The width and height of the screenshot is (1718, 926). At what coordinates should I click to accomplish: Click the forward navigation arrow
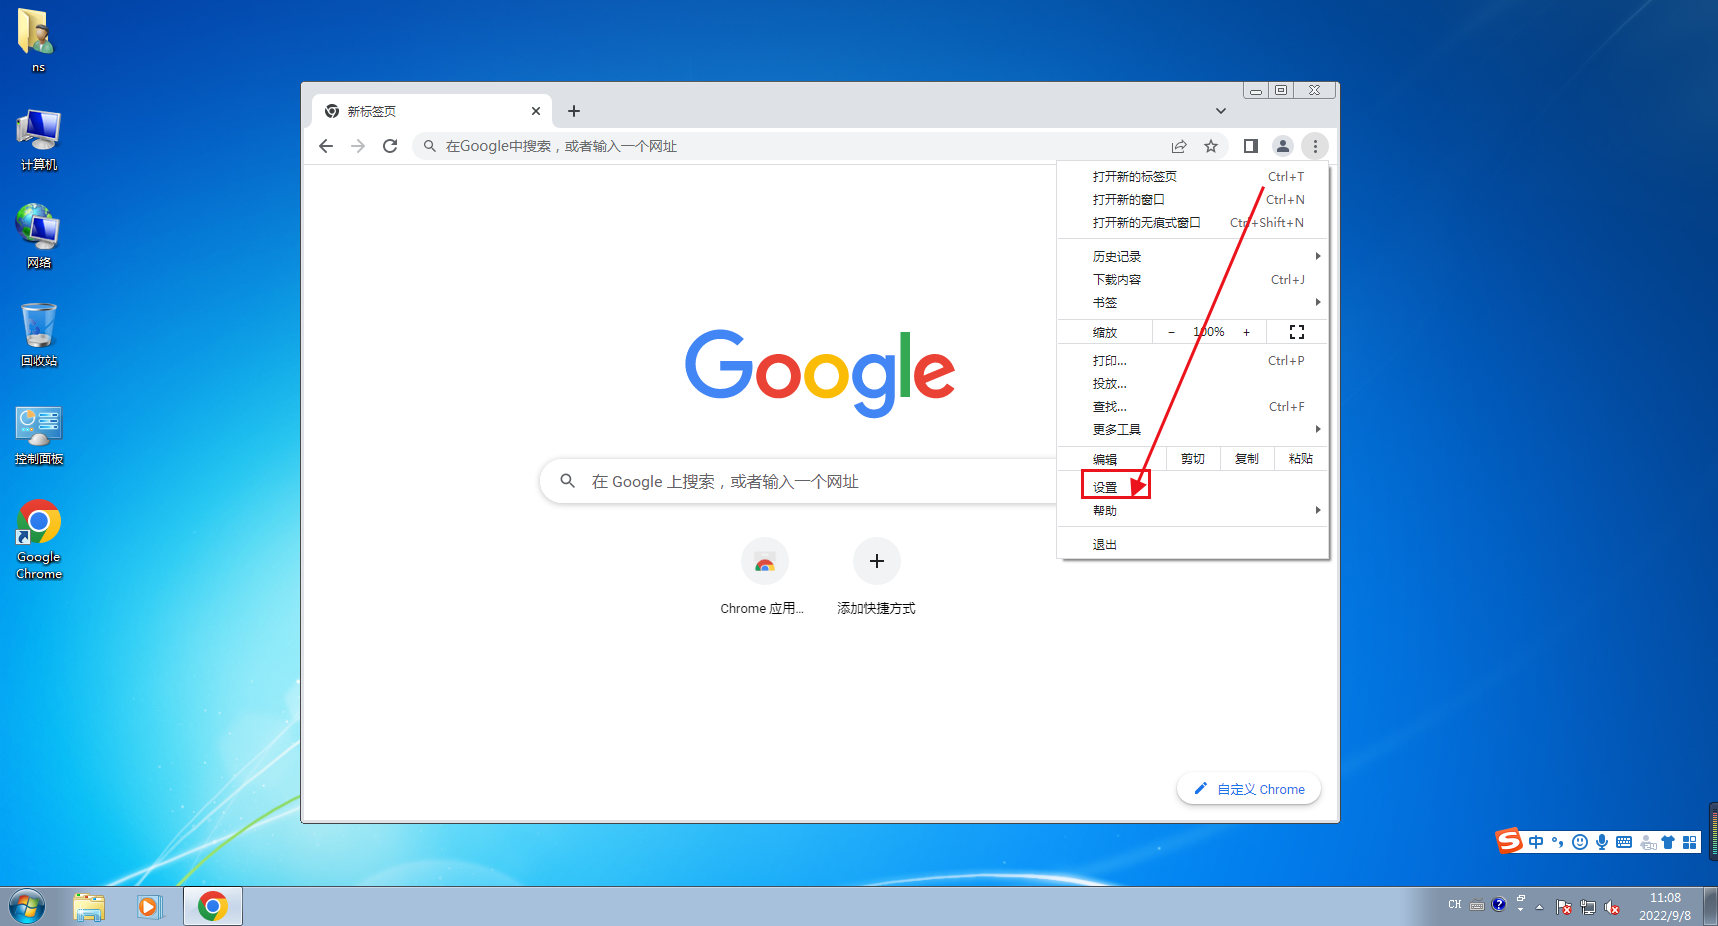point(358,146)
